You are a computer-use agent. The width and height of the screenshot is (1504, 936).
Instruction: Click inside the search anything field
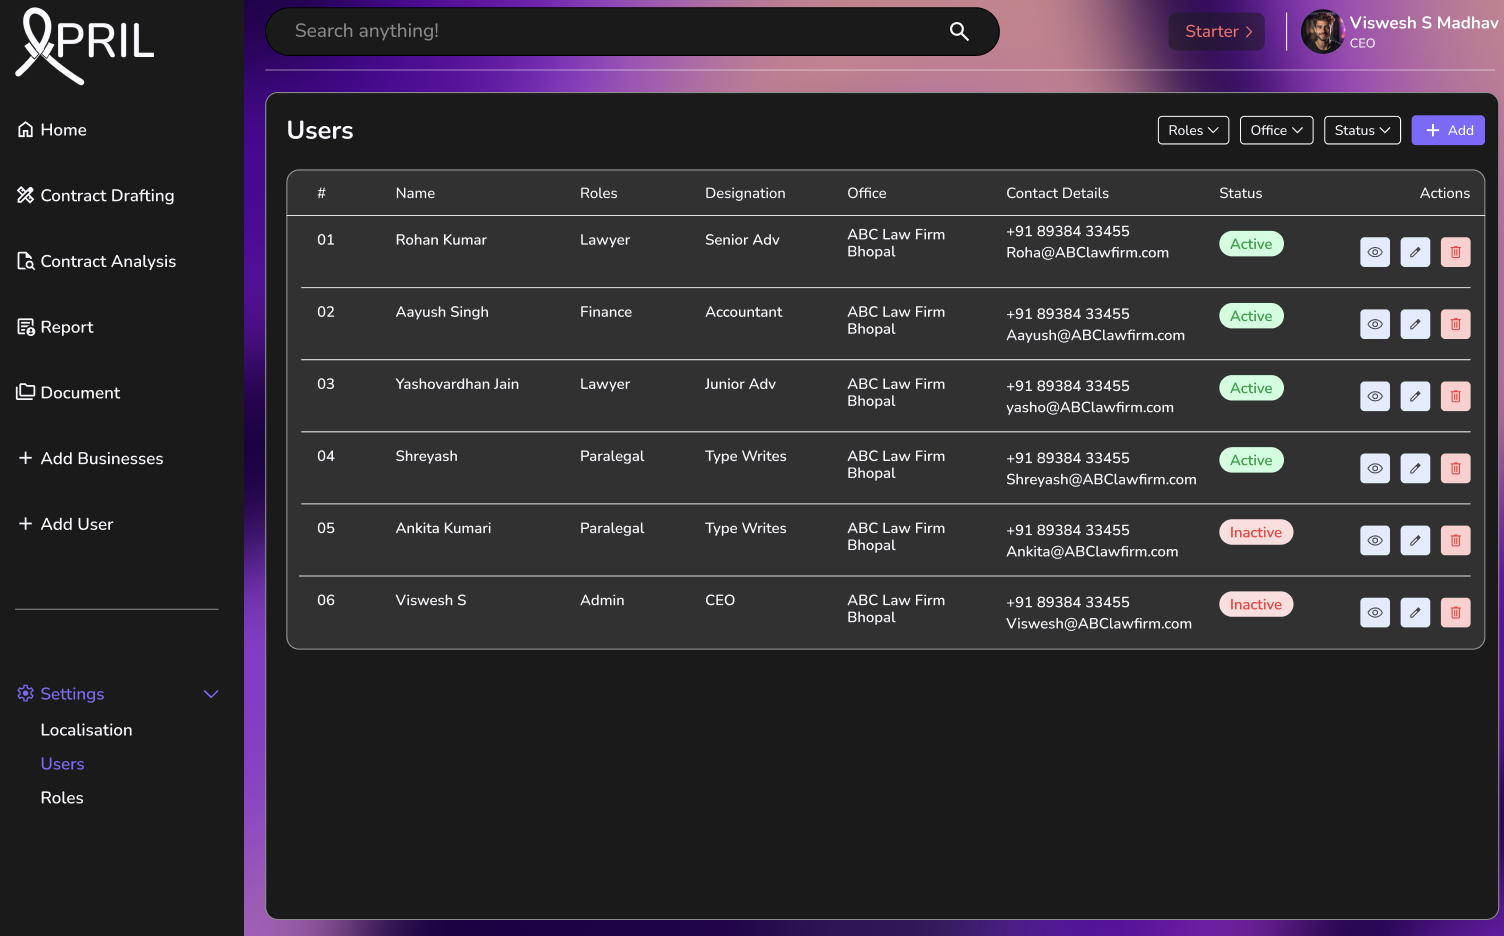[600, 31]
